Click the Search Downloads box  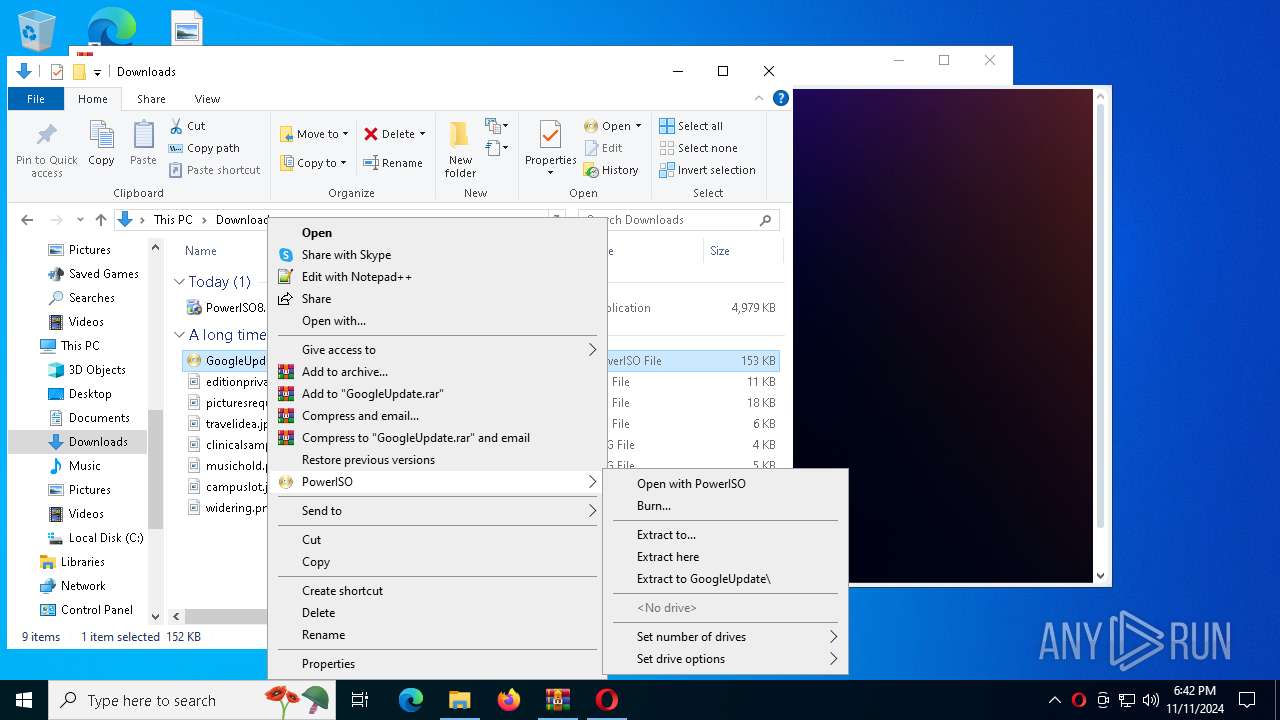tap(679, 220)
